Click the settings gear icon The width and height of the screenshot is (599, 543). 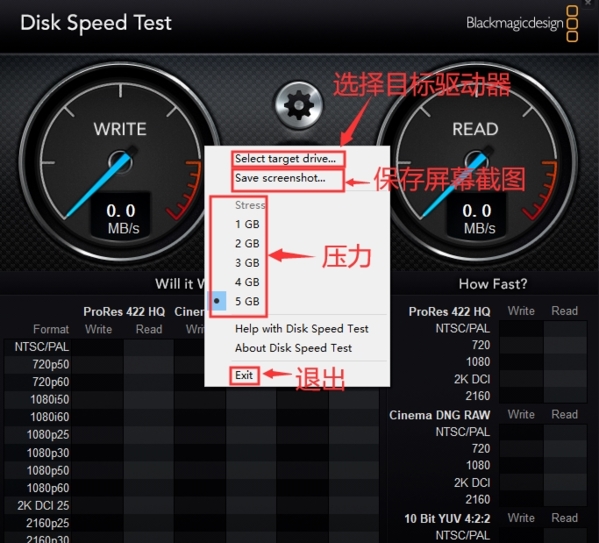click(299, 105)
